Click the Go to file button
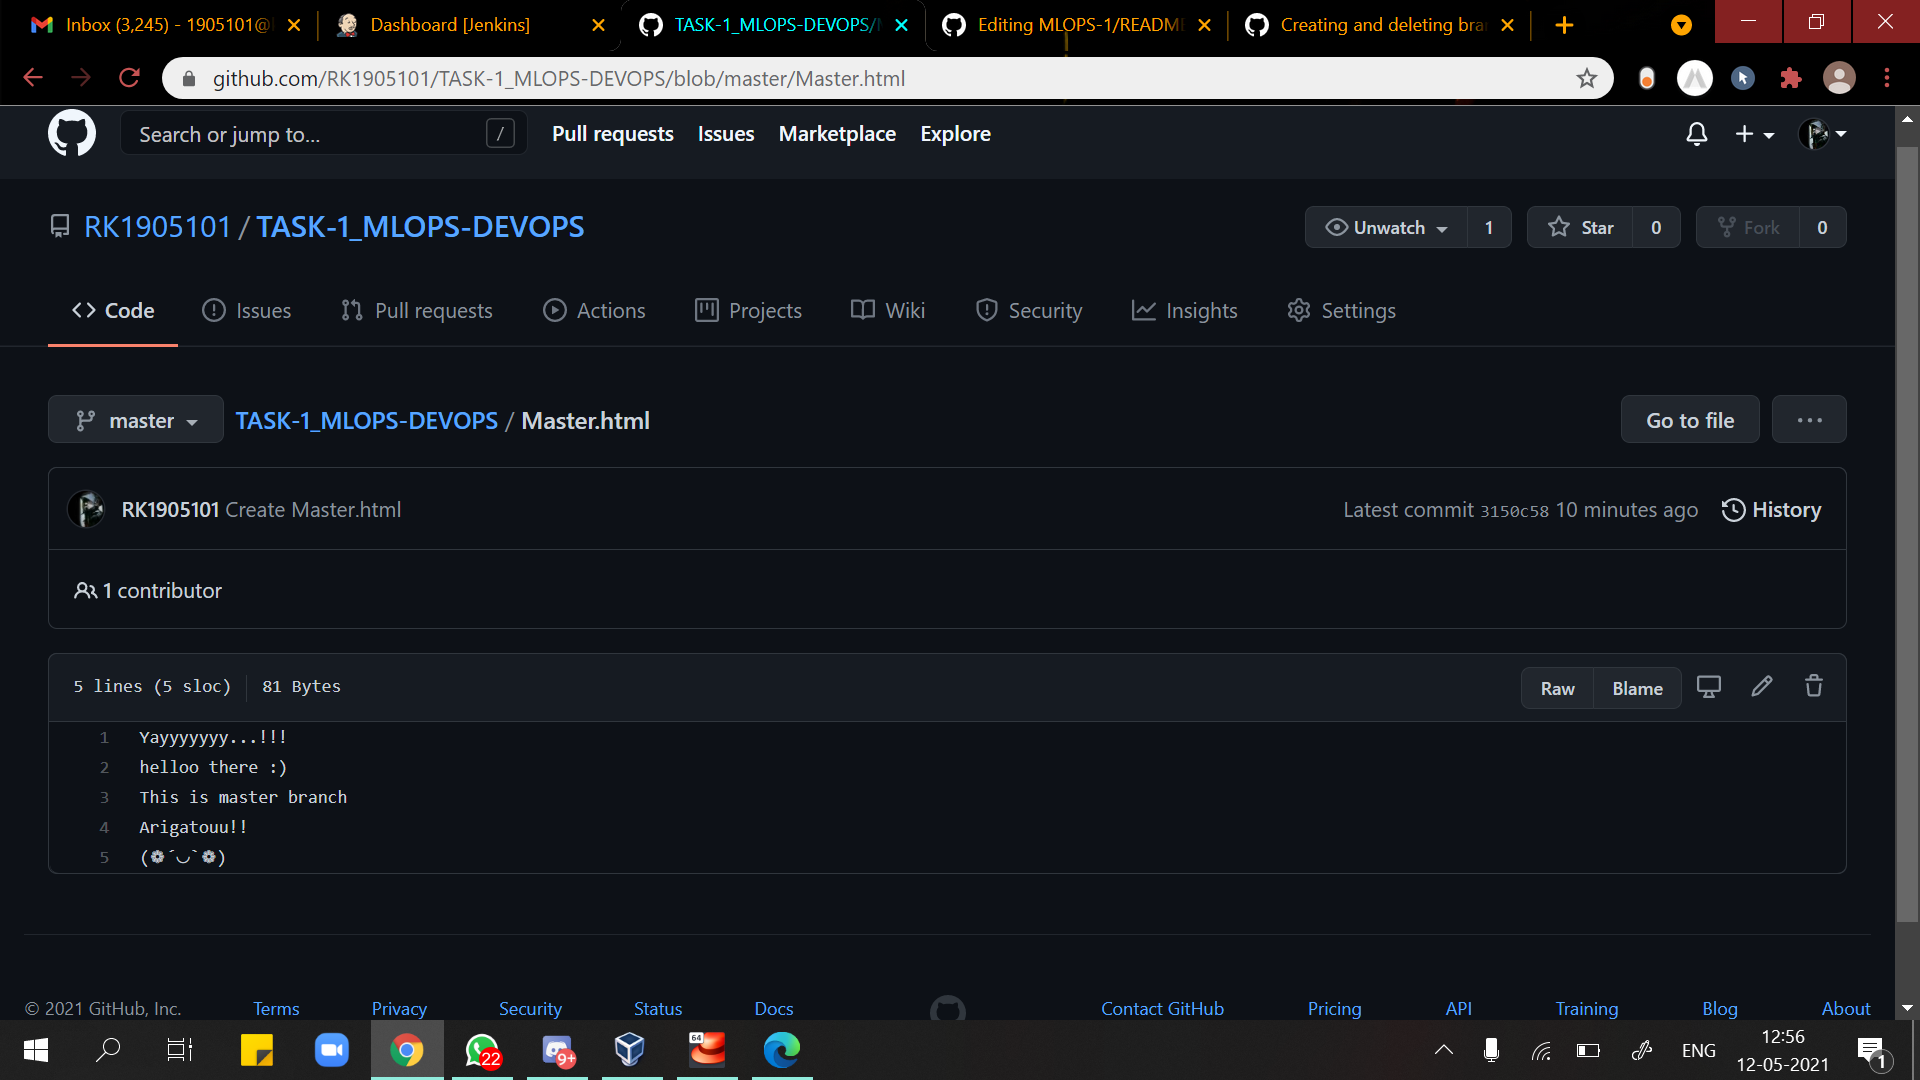The image size is (1920, 1080). pos(1690,420)
